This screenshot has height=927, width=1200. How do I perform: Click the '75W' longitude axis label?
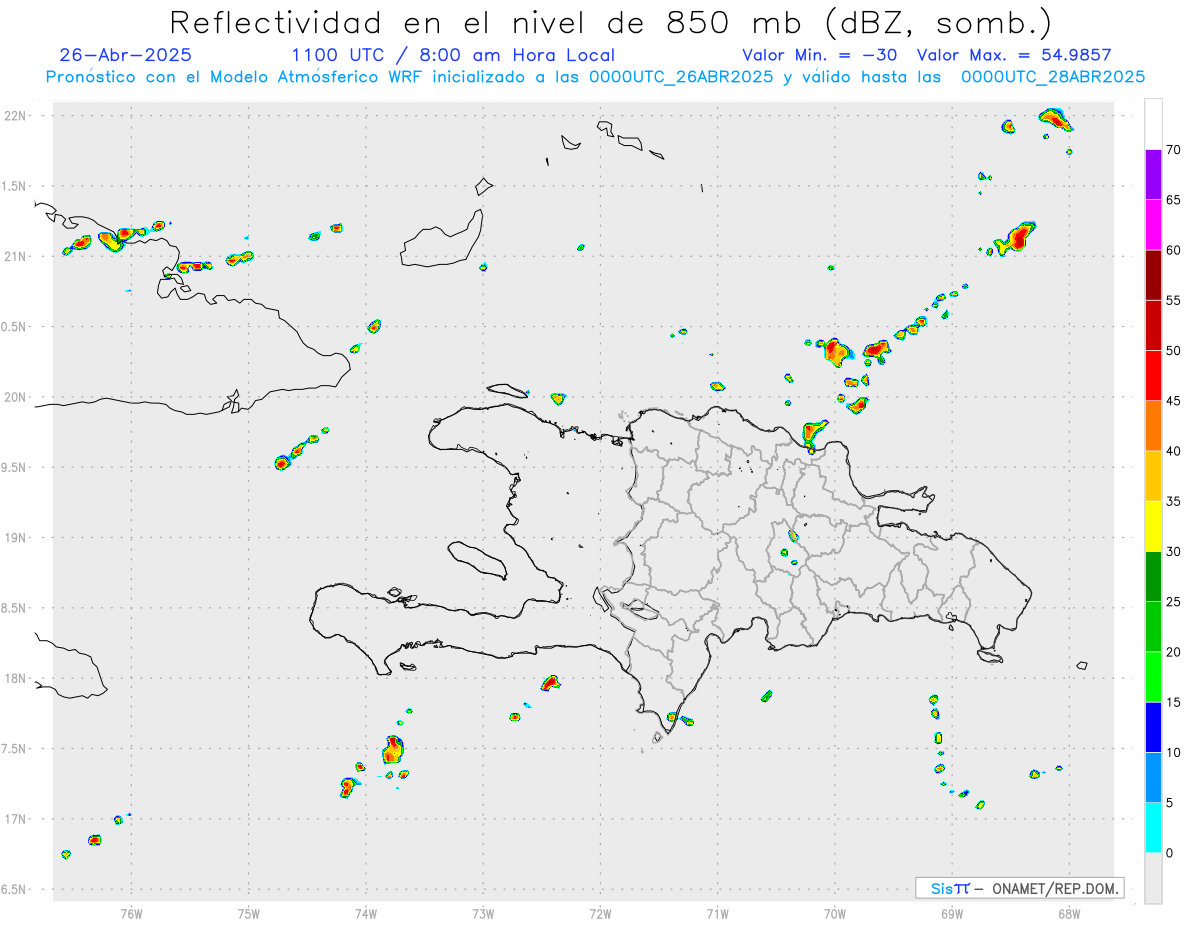pyautogui.click(x=249, y=913)
